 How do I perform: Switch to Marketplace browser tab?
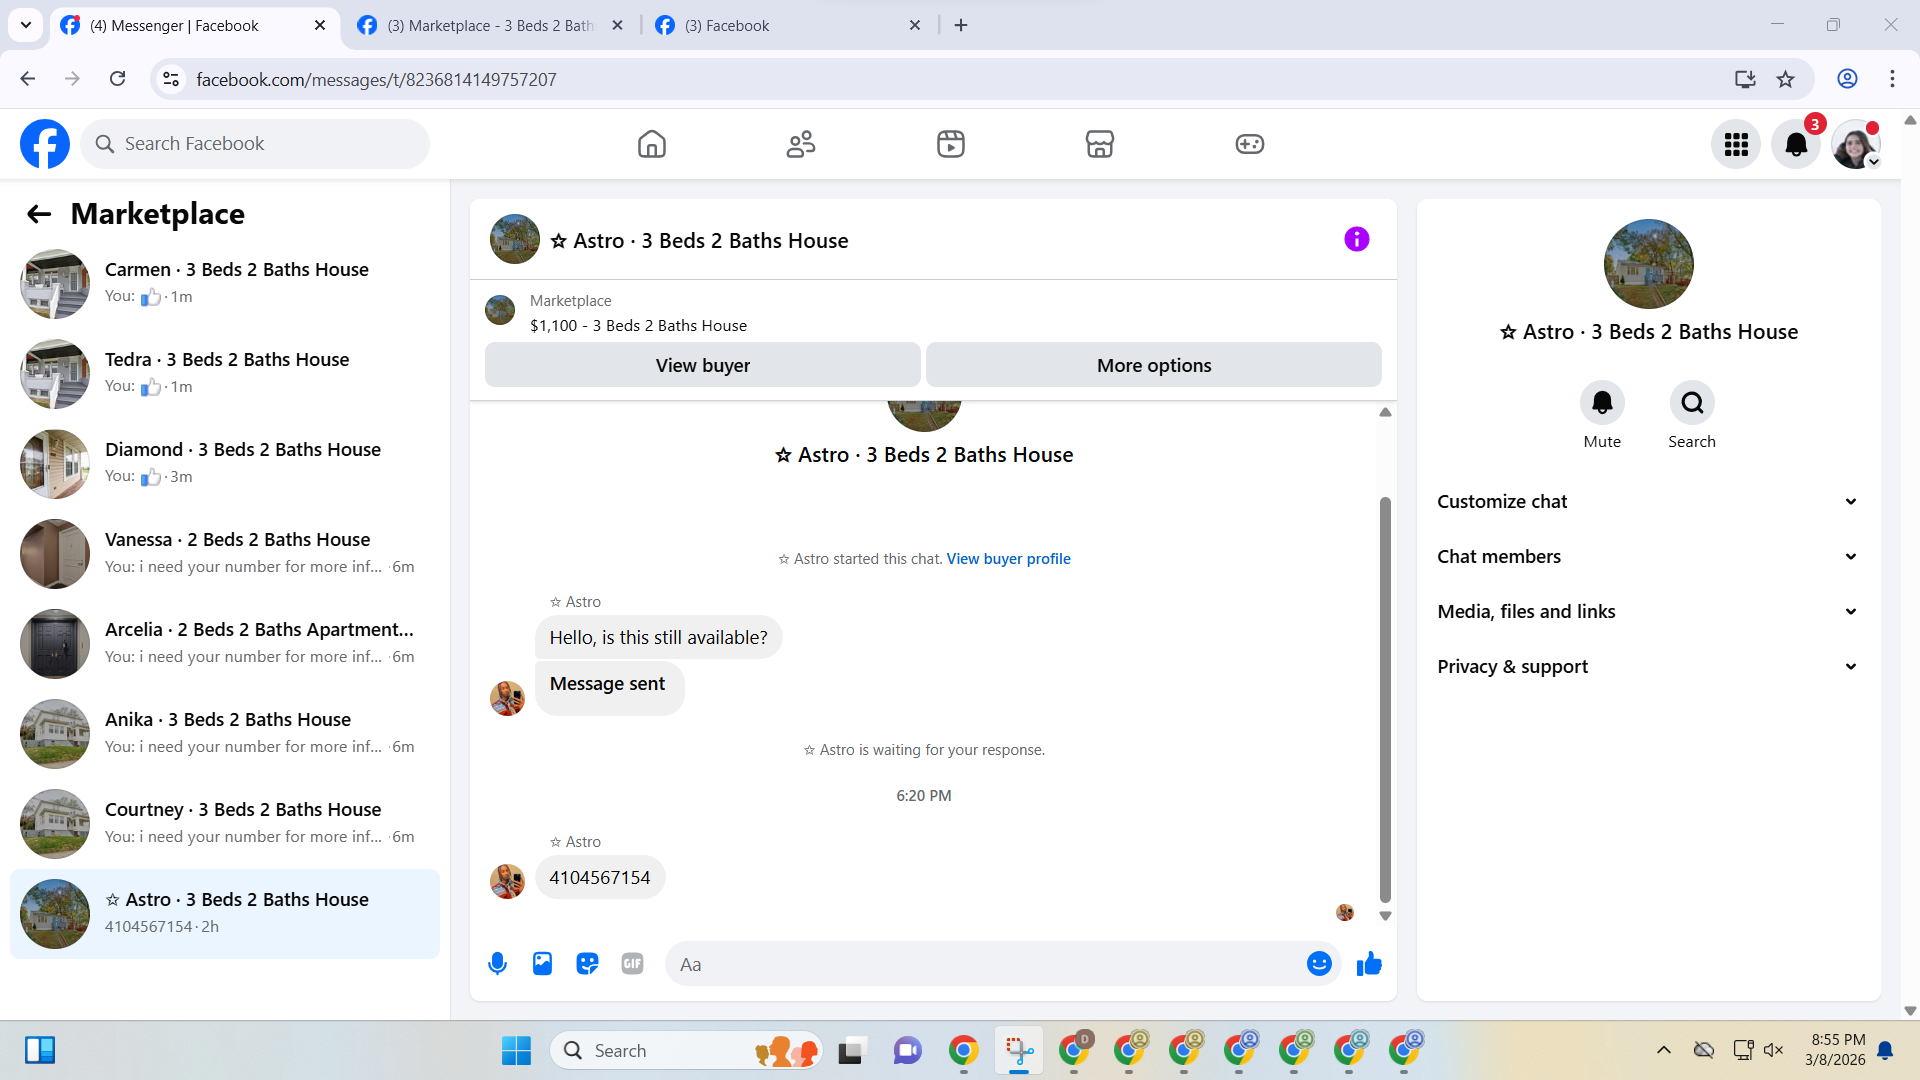(x=490, y=26)
